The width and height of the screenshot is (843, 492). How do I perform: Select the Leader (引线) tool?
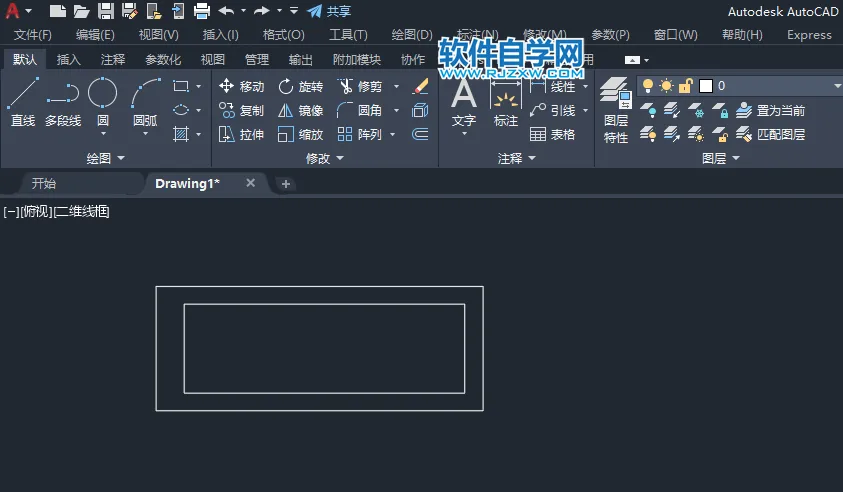553,110
